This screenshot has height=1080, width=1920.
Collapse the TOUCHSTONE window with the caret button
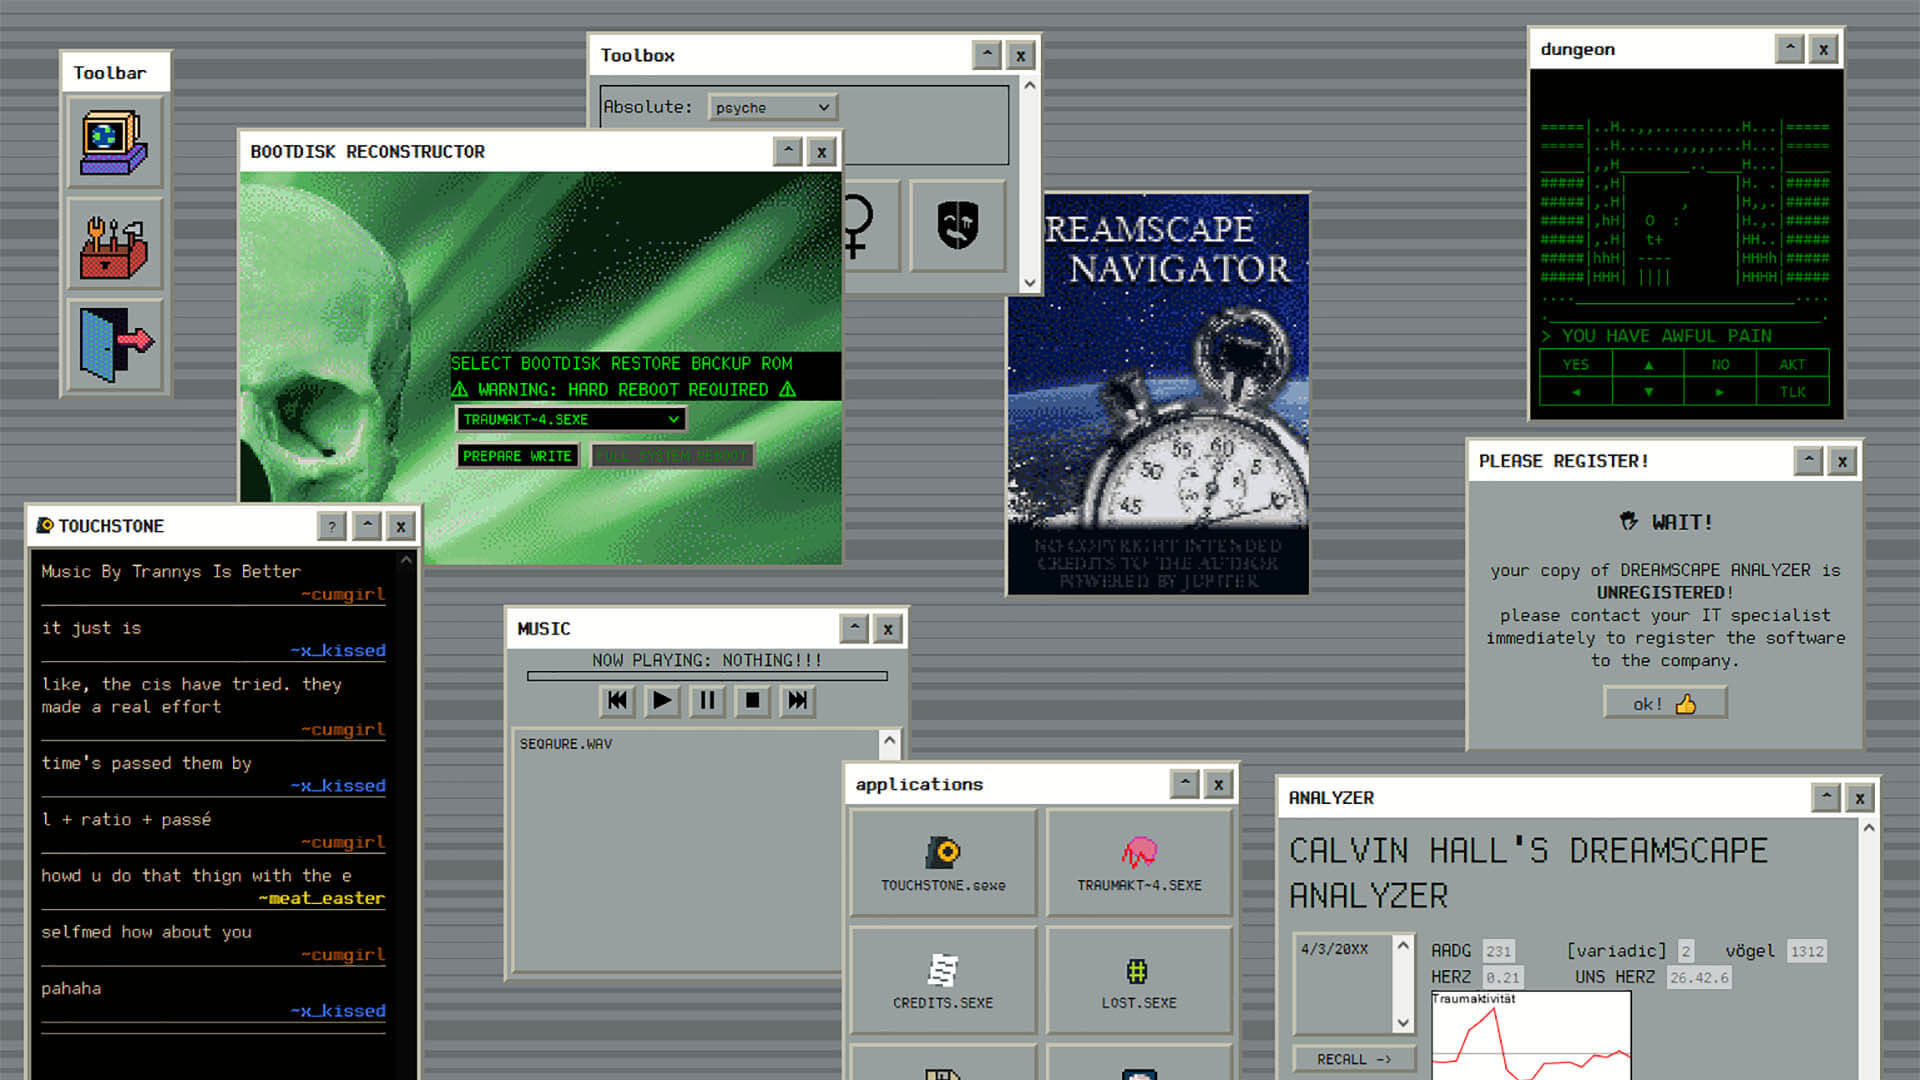(x=367, y=526)
